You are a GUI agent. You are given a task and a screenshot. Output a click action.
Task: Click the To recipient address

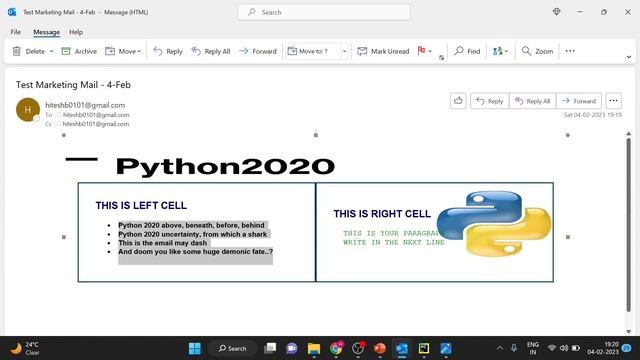96,115
